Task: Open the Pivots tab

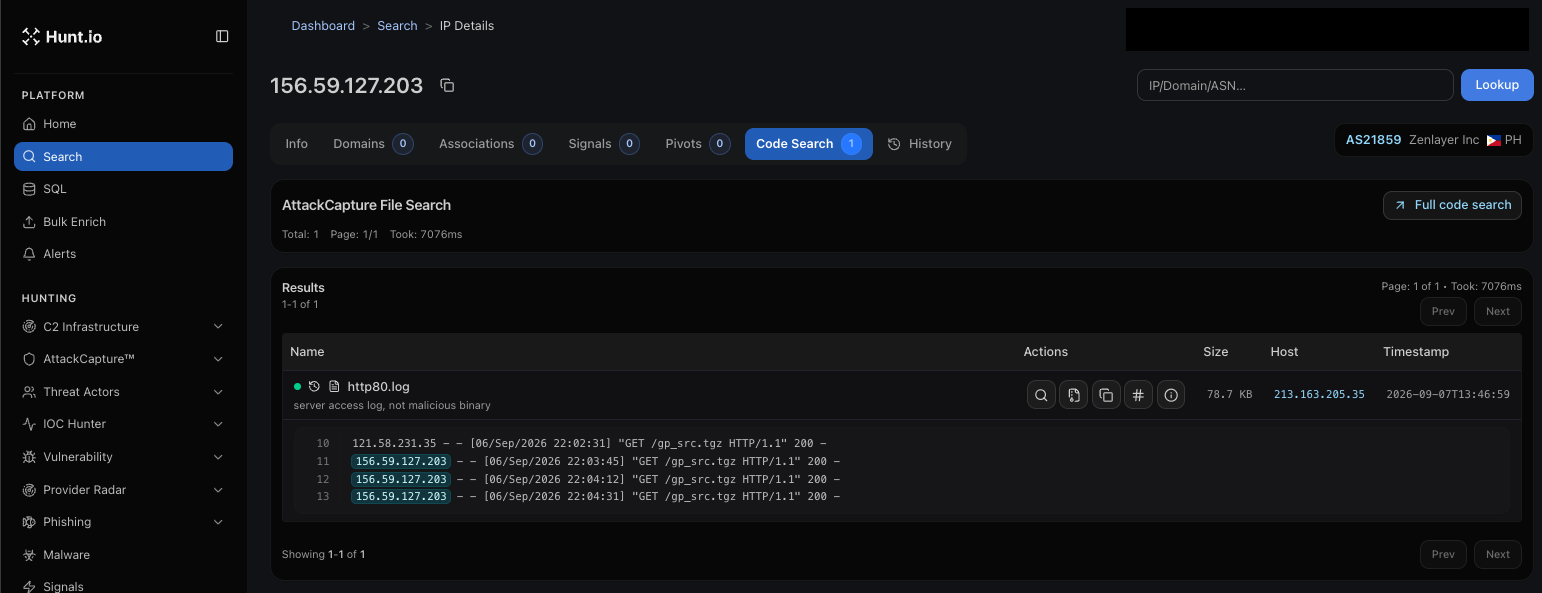Action: coord(698,144)
